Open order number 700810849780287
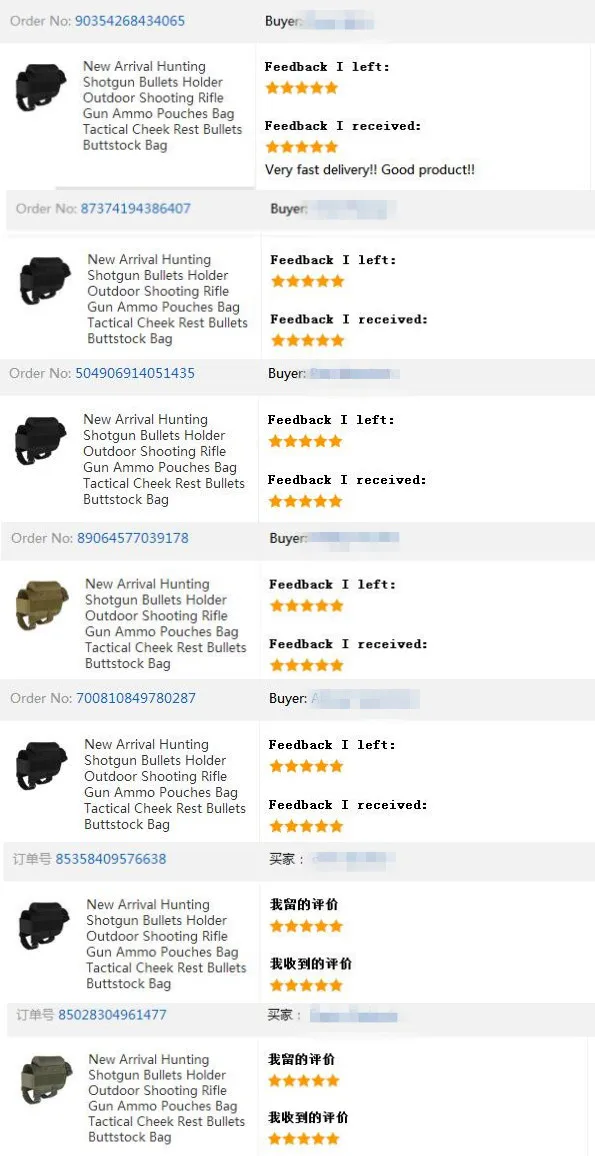Image resolution: width=595 pixels, height=1156 pixels. pyautogui.click(x=136, y=698)
